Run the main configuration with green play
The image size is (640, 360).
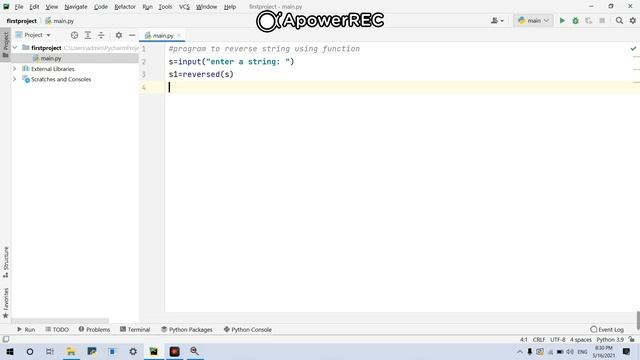pyautogui.click(x=562, y=20)
